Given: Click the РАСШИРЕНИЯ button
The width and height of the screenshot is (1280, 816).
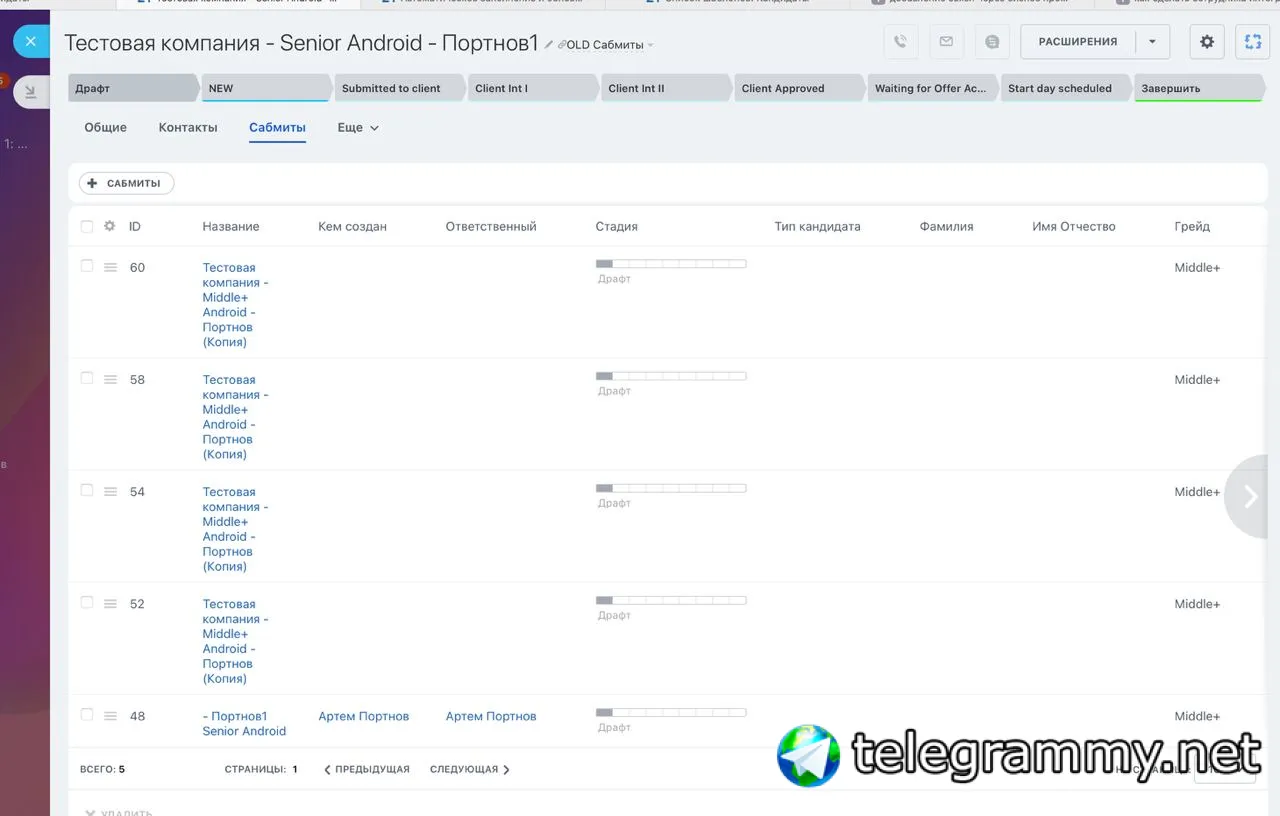Looking at the screenshot, I should coord(1078,42).
